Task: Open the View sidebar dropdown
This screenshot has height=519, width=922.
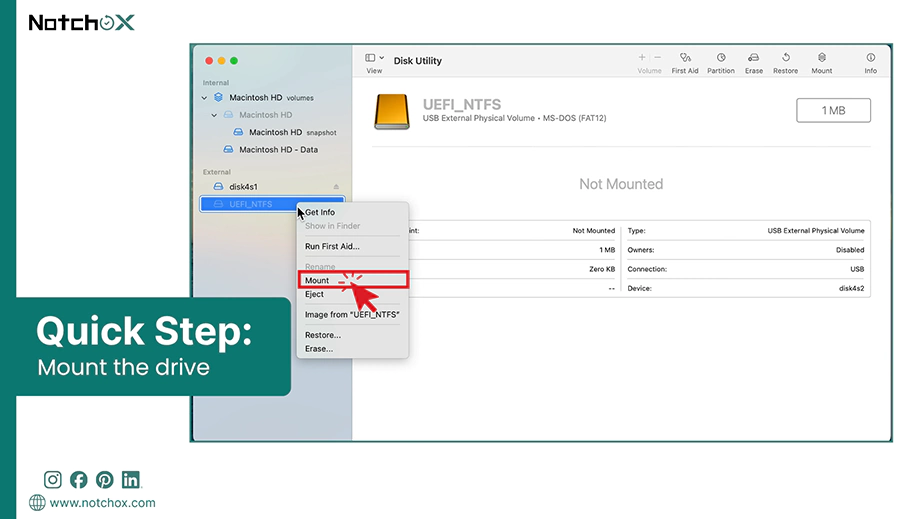Action: (374, 58)
